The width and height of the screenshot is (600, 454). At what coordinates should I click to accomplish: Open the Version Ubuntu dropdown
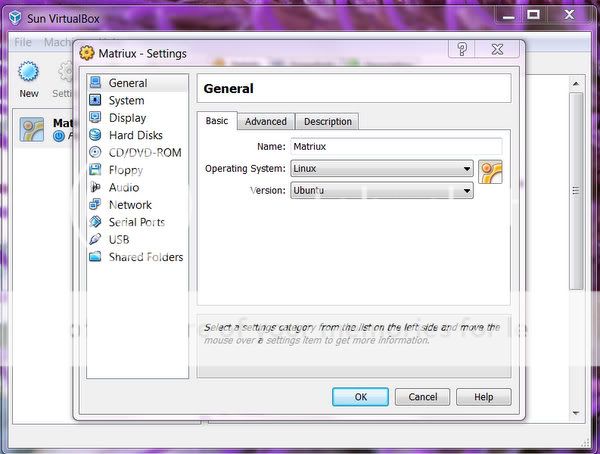(x=382, y=190)
